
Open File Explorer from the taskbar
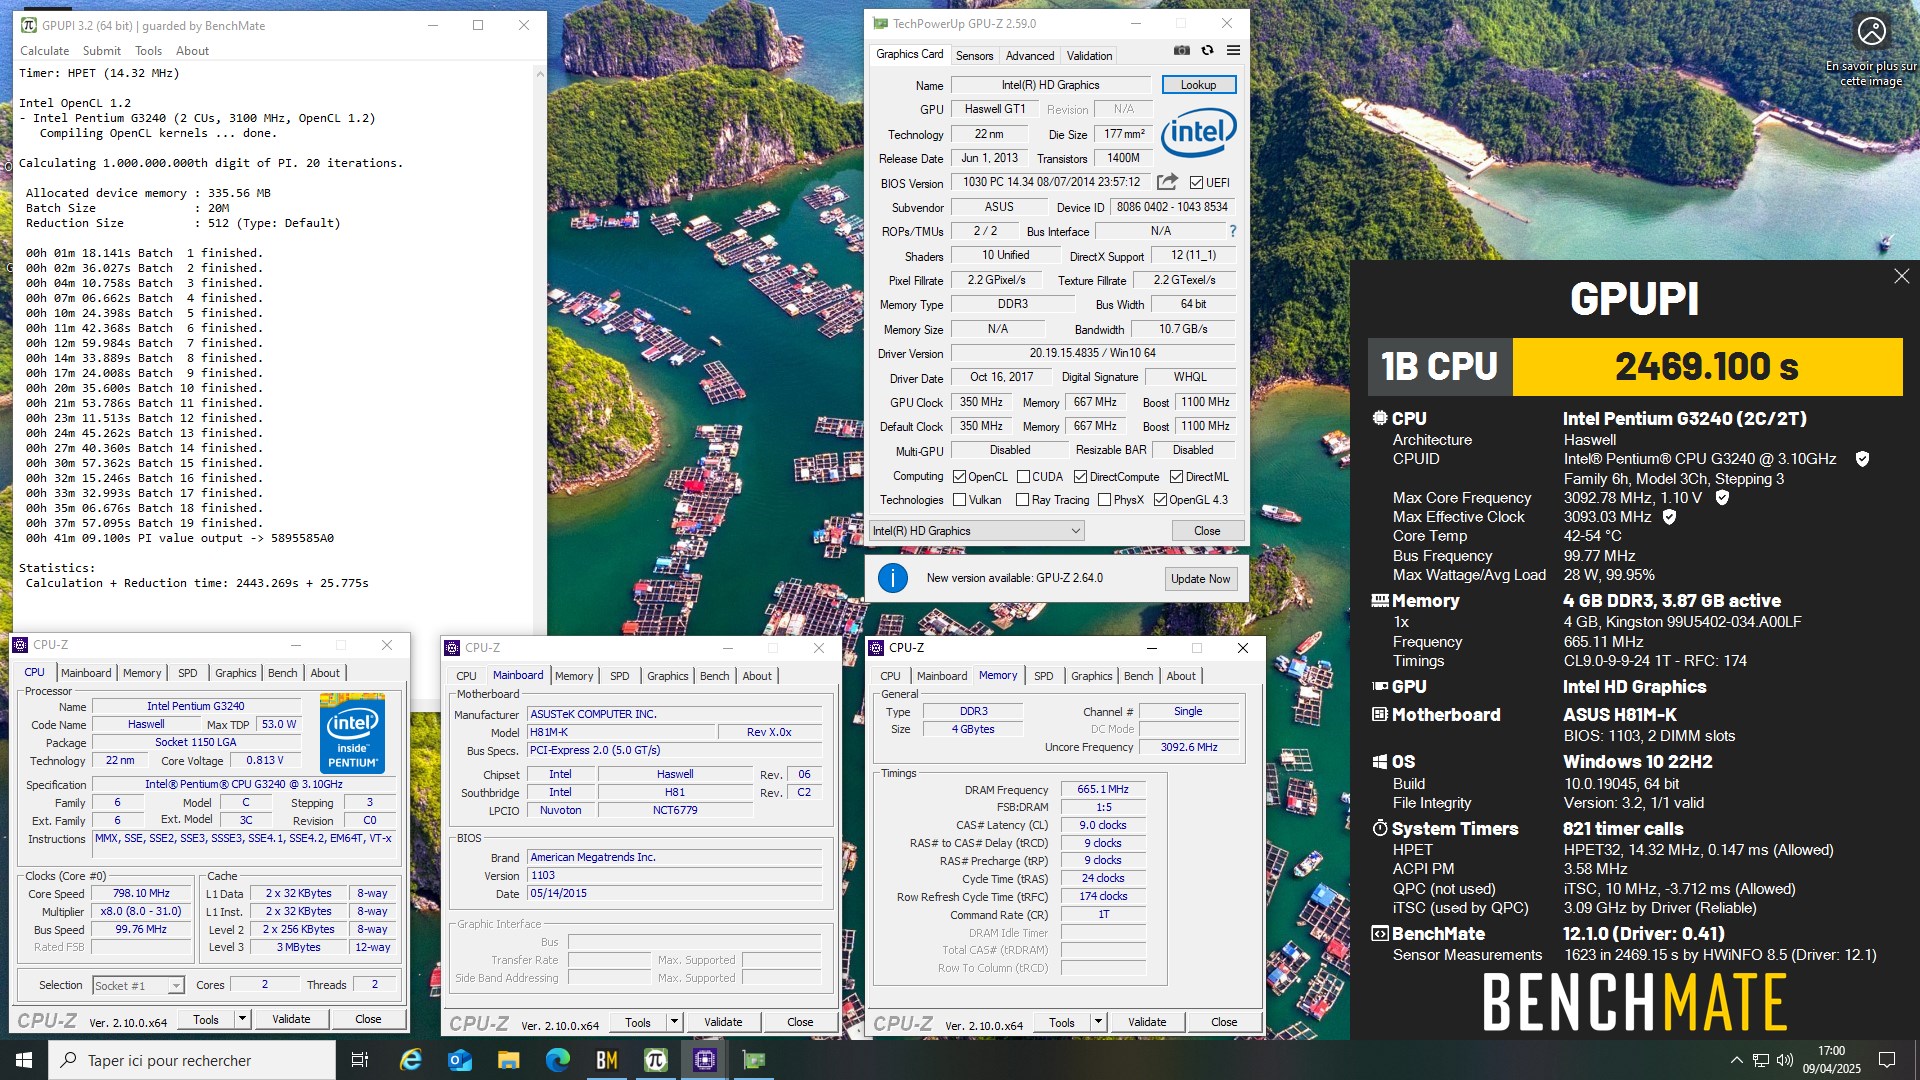tap(508, 1060)
